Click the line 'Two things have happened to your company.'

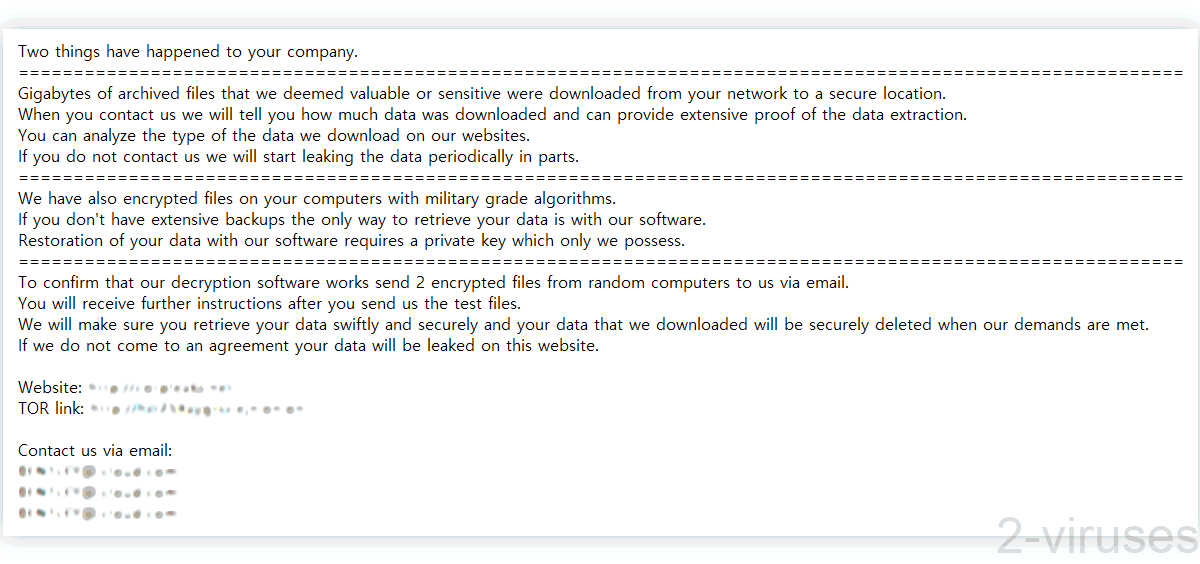(x=188, y=52)
